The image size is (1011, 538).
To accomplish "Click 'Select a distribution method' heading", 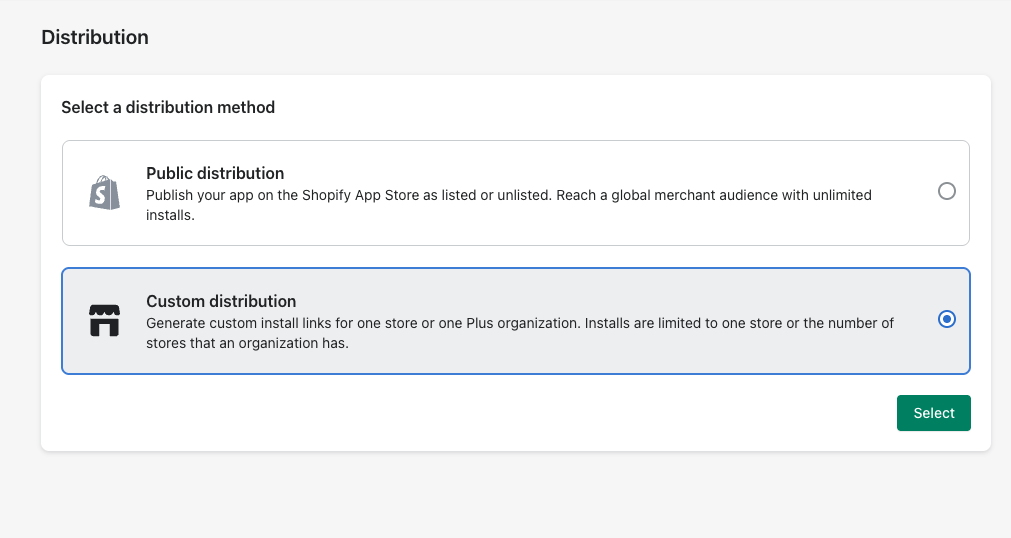I will [168, 107].
